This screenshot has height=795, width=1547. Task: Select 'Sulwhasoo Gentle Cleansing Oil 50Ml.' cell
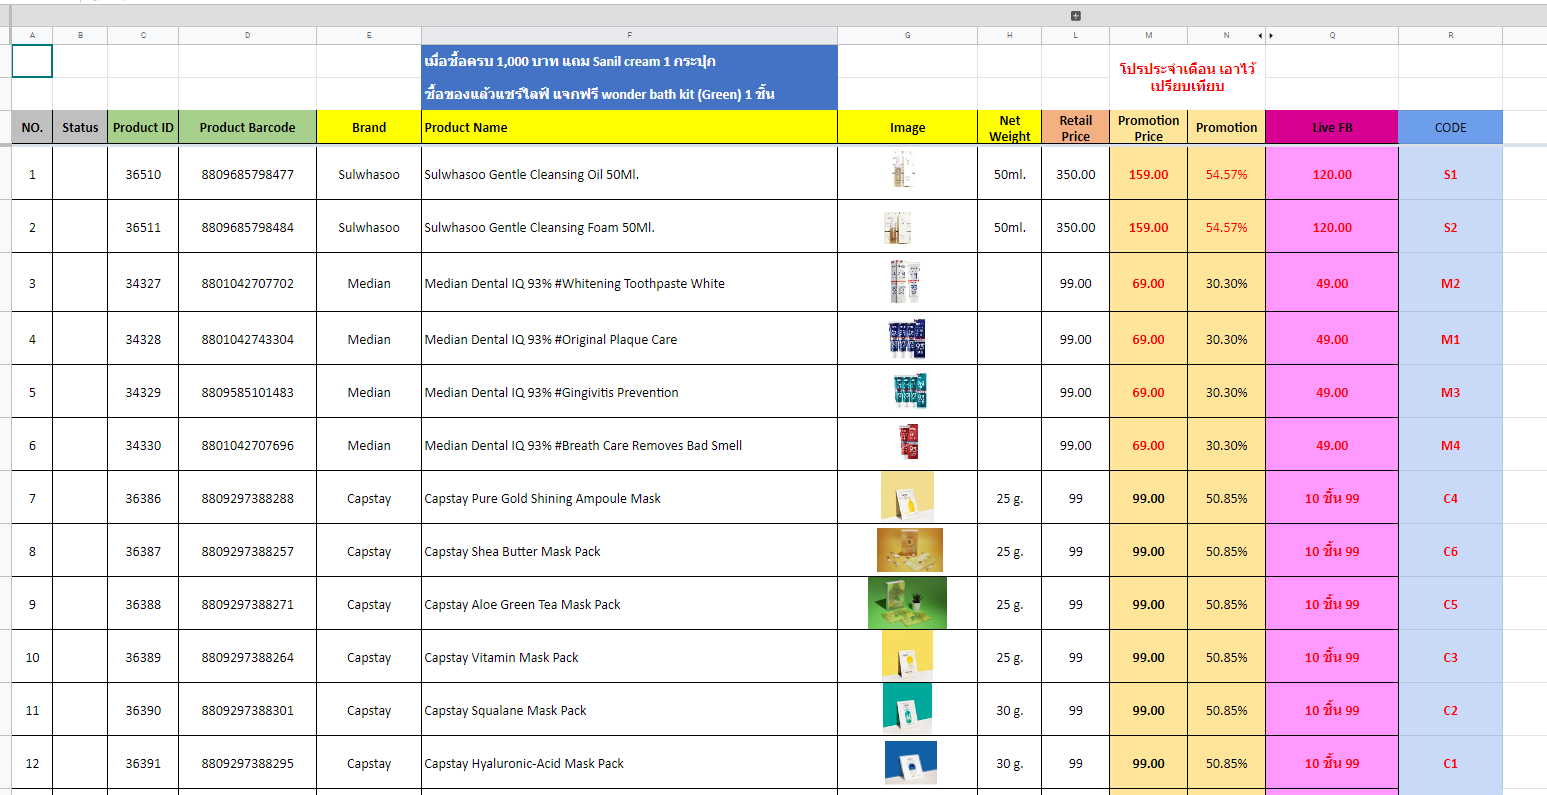629,174
